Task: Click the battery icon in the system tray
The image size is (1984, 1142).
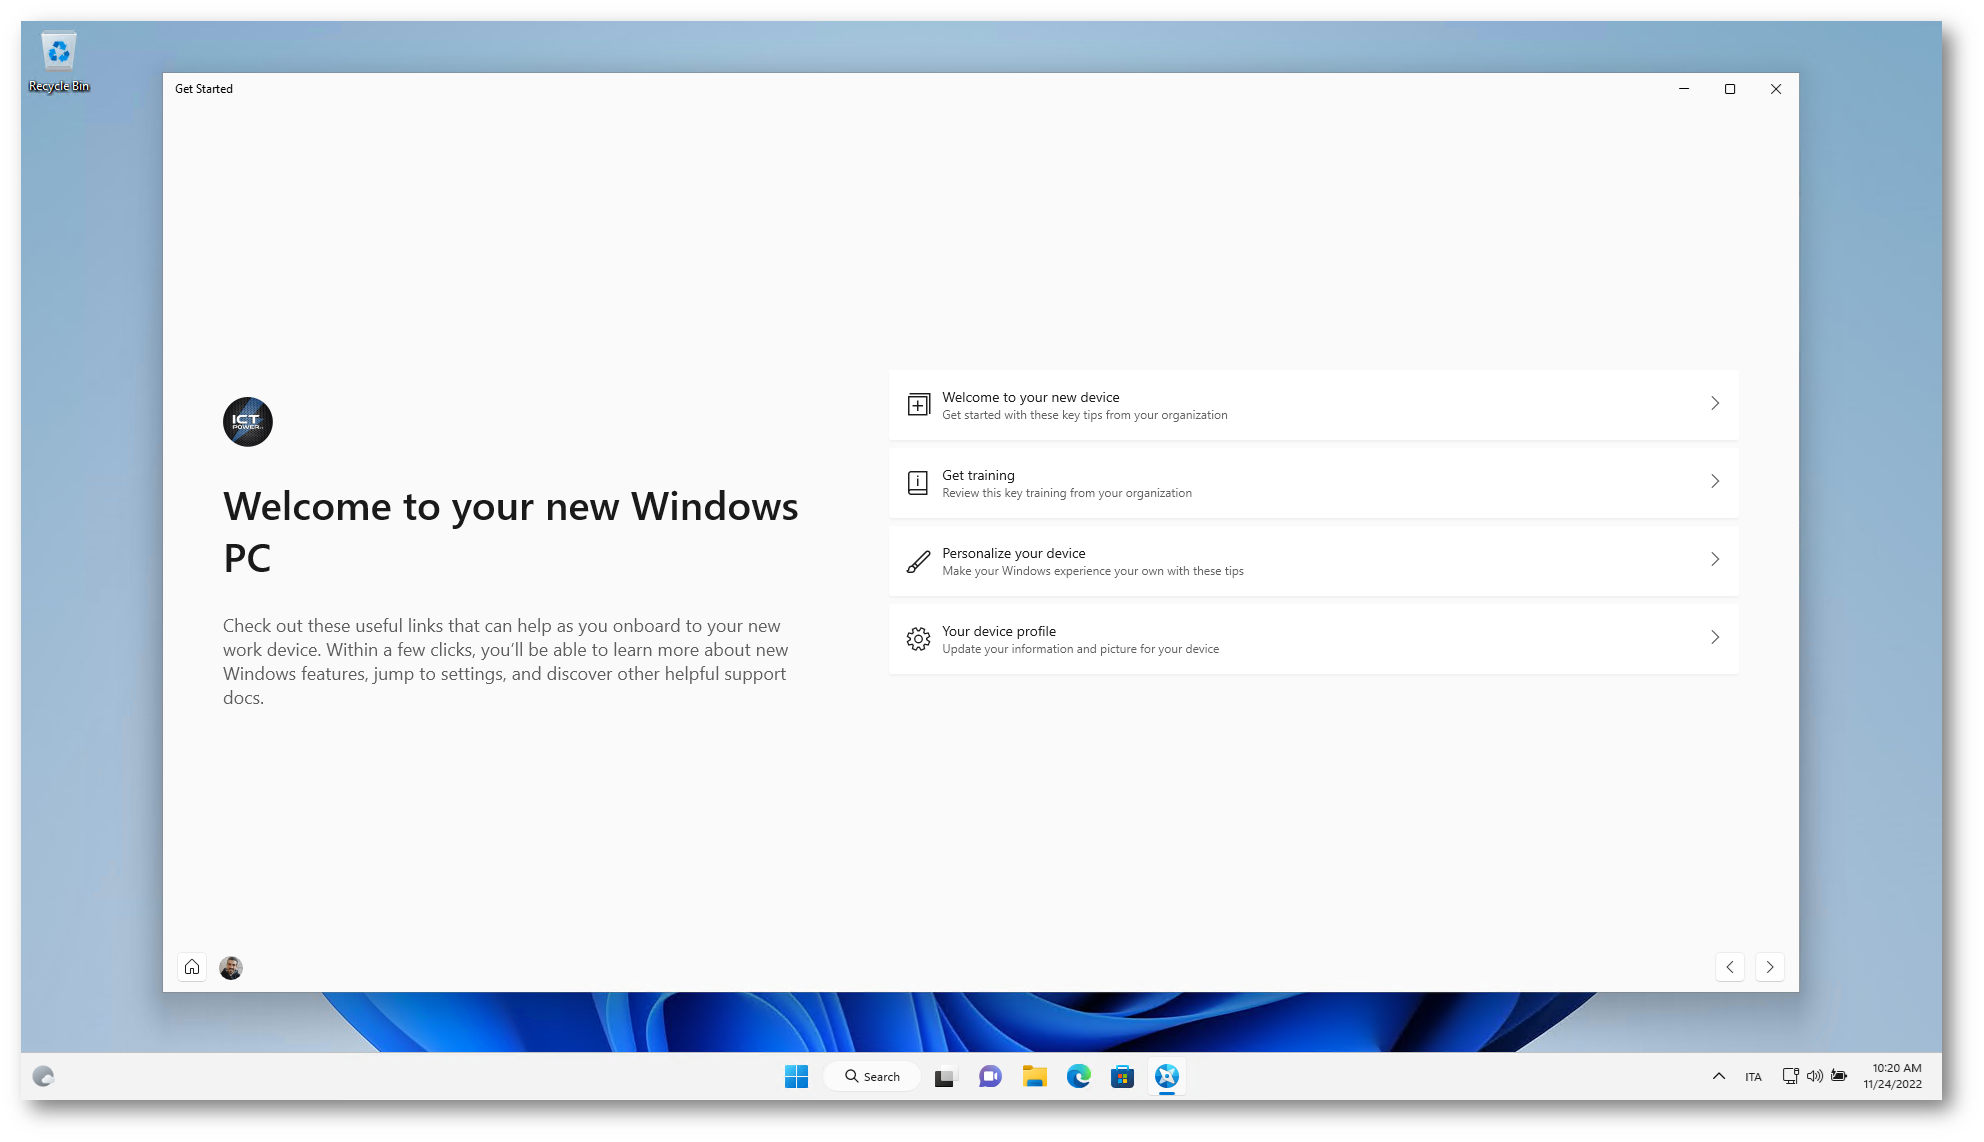Action: point(1839,1076)
